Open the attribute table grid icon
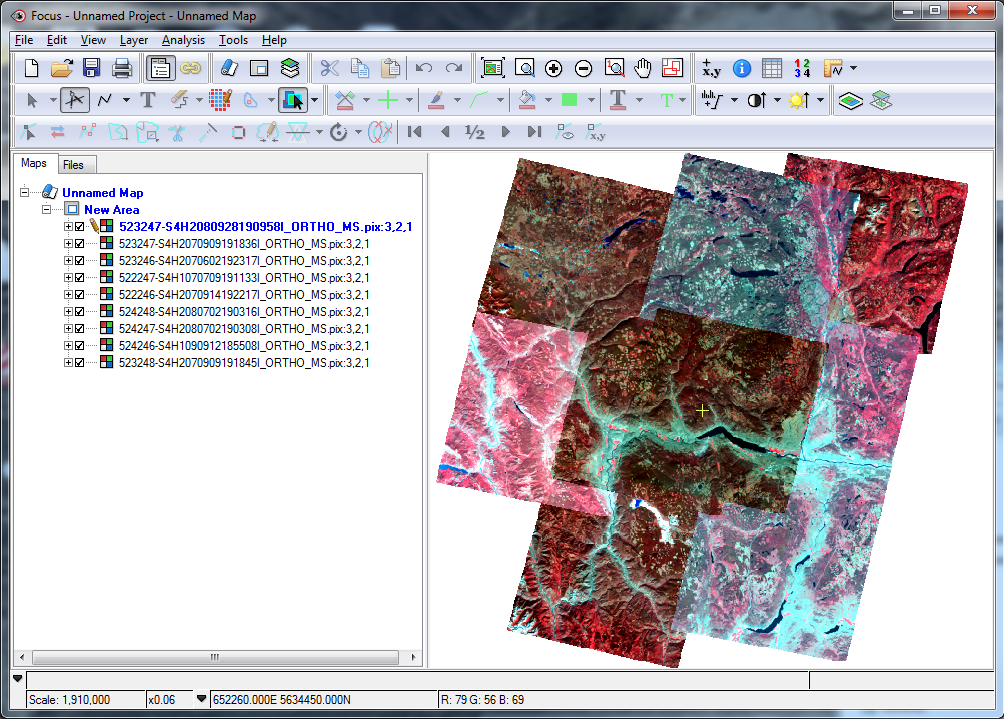1004x719 pixels. click(x=772, y=68)
